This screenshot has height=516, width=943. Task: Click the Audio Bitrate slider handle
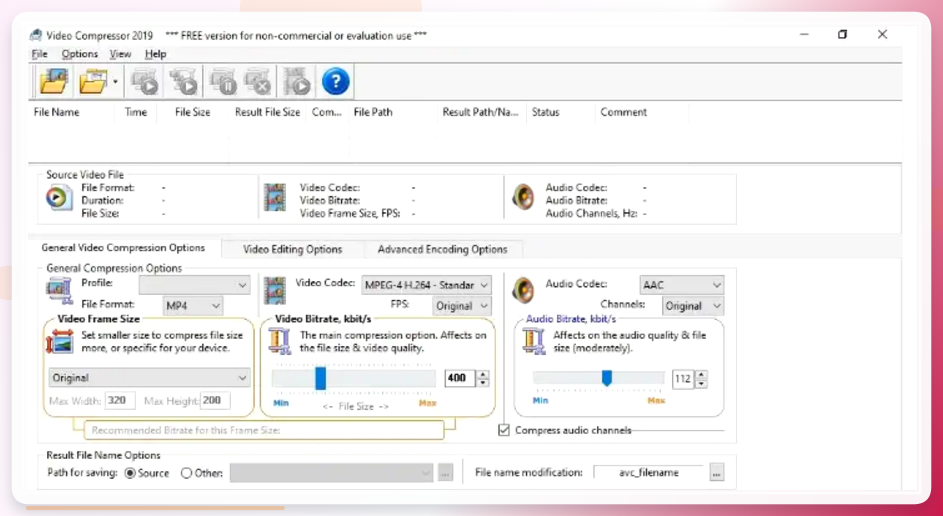click(607, 378)
